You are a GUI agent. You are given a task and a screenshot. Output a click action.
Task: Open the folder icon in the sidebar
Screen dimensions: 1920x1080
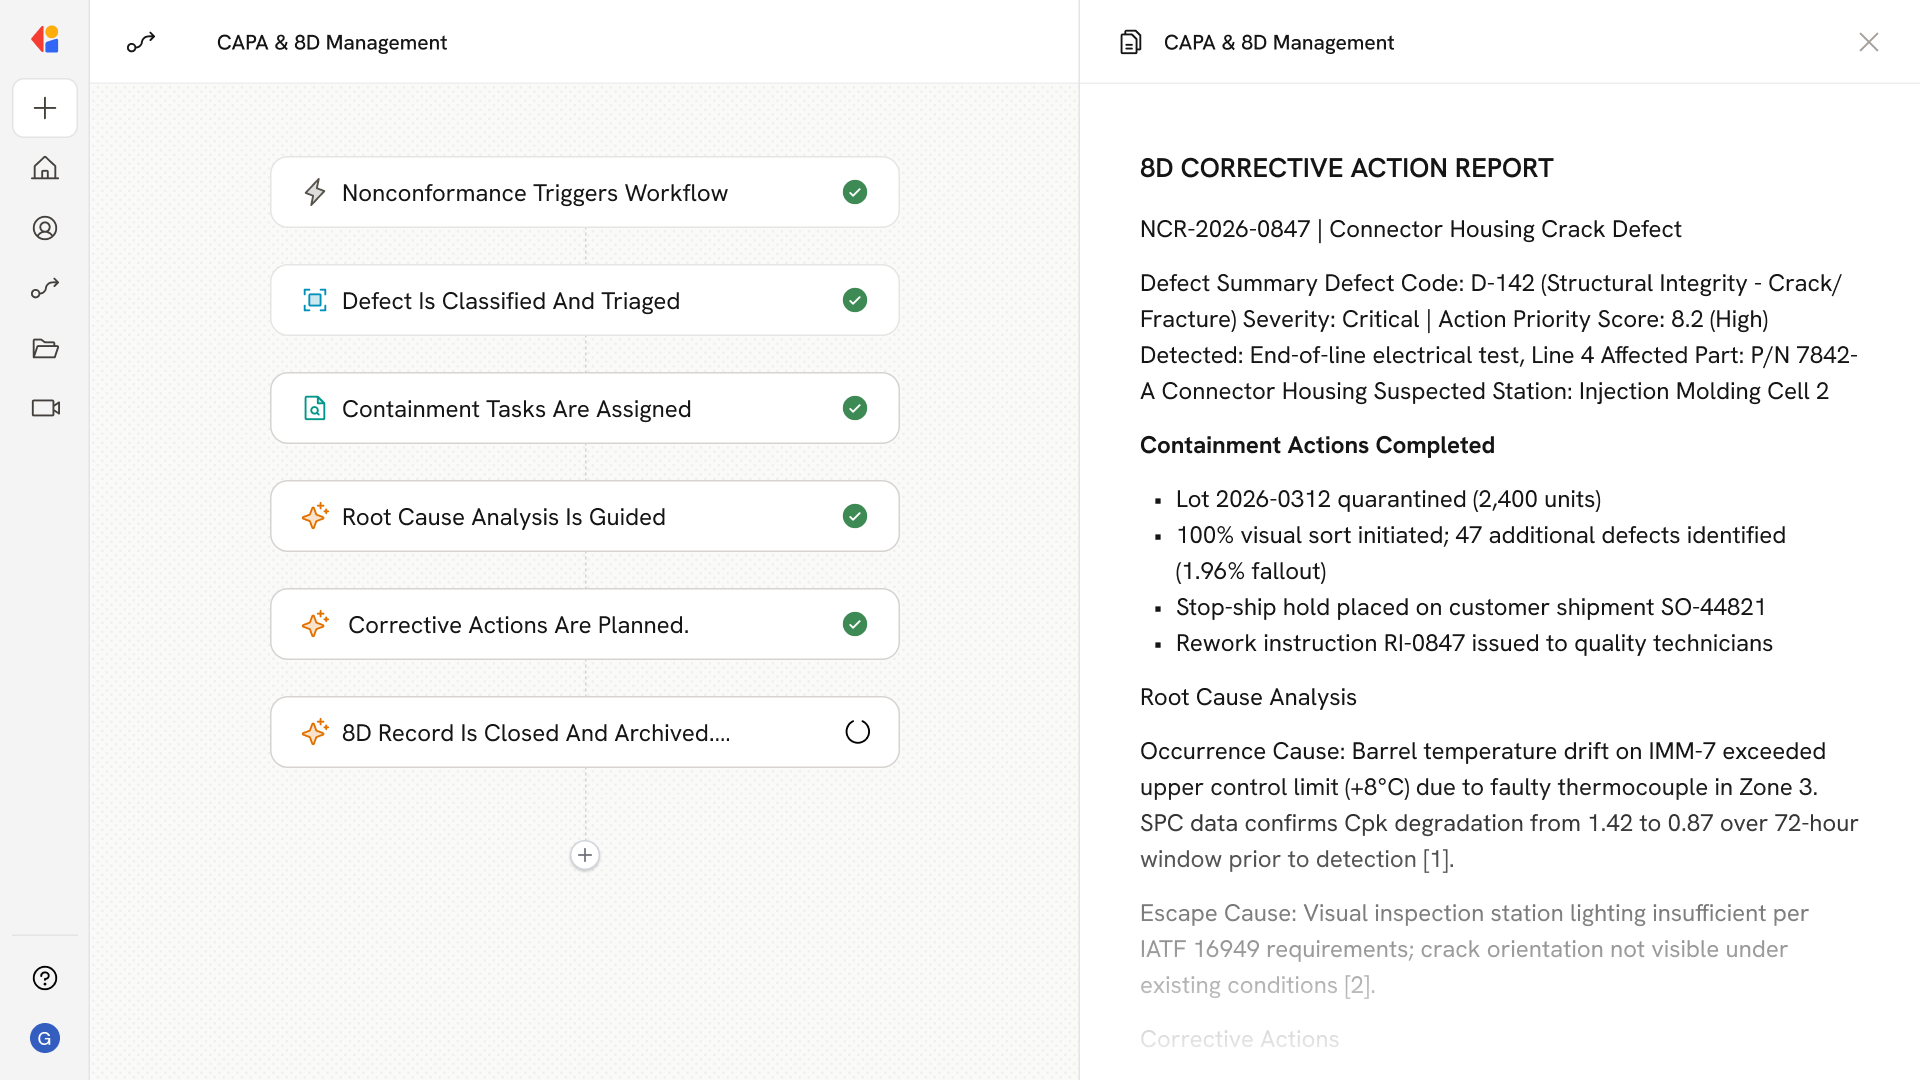(x=45, y=348)
